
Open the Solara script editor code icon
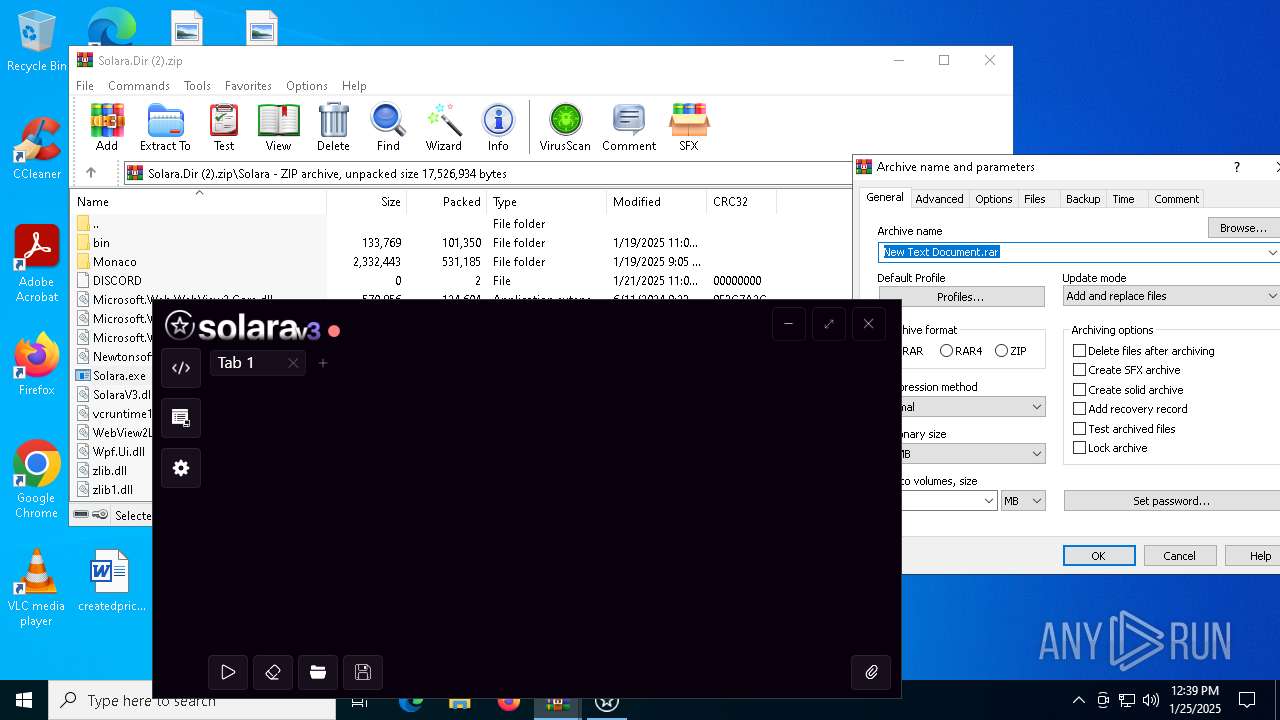click(x=181, y=368)
